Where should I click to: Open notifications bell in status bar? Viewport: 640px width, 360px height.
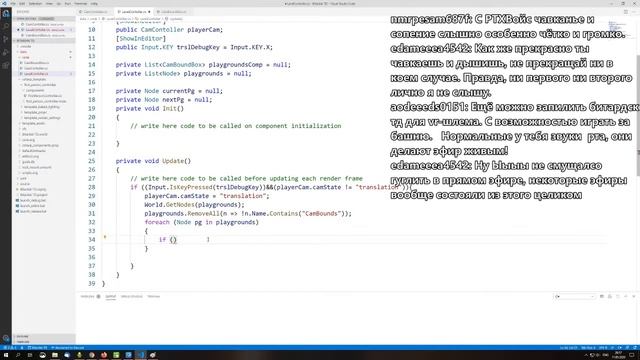click(635, 348)
